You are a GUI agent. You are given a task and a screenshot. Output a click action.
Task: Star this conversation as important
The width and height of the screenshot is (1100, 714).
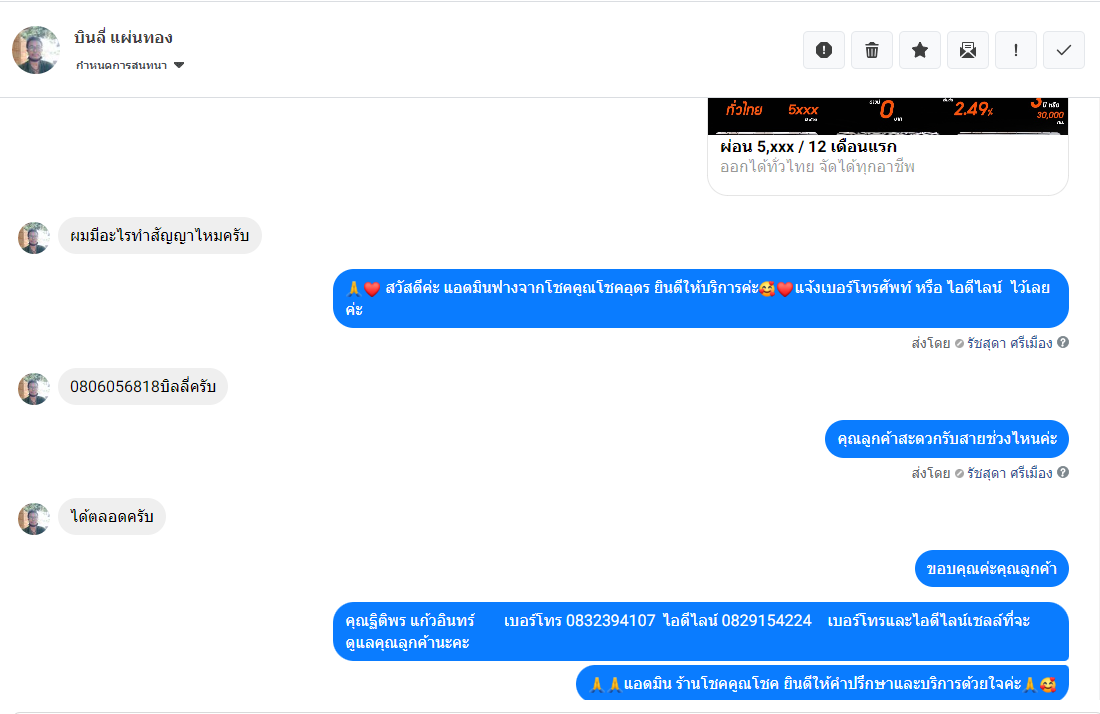[920, 50]
